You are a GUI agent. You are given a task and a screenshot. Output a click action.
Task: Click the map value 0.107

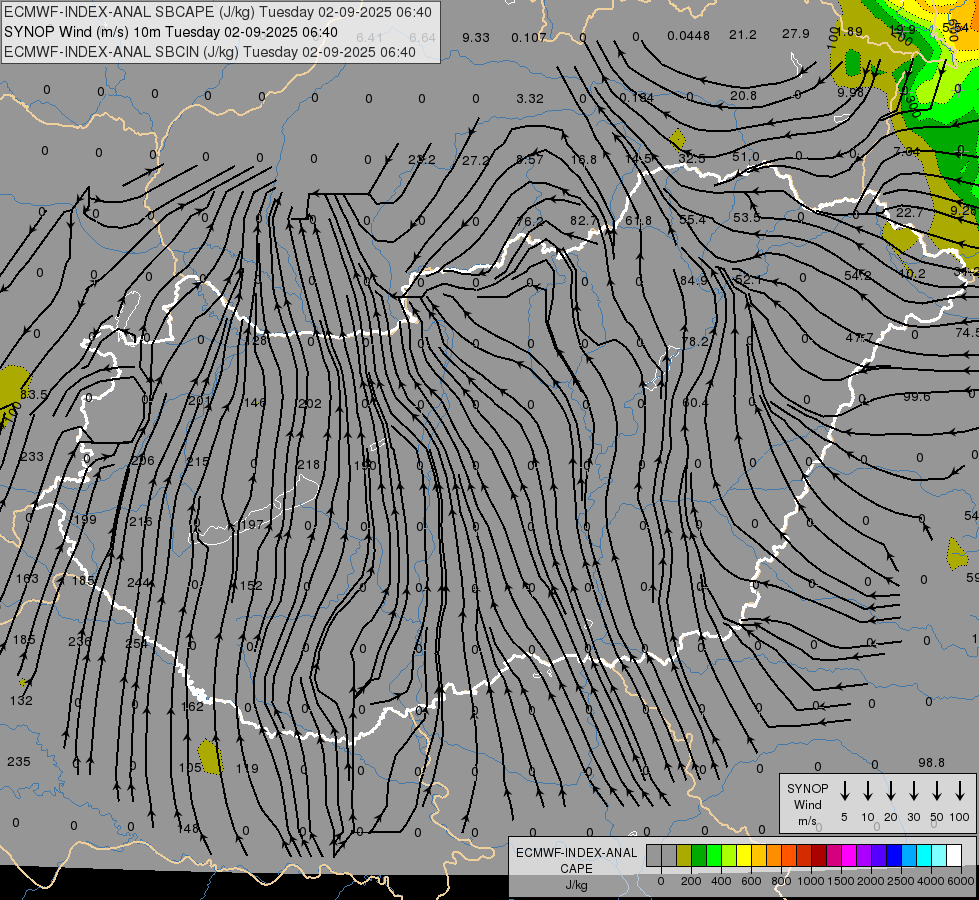click(x=529, y=37)
